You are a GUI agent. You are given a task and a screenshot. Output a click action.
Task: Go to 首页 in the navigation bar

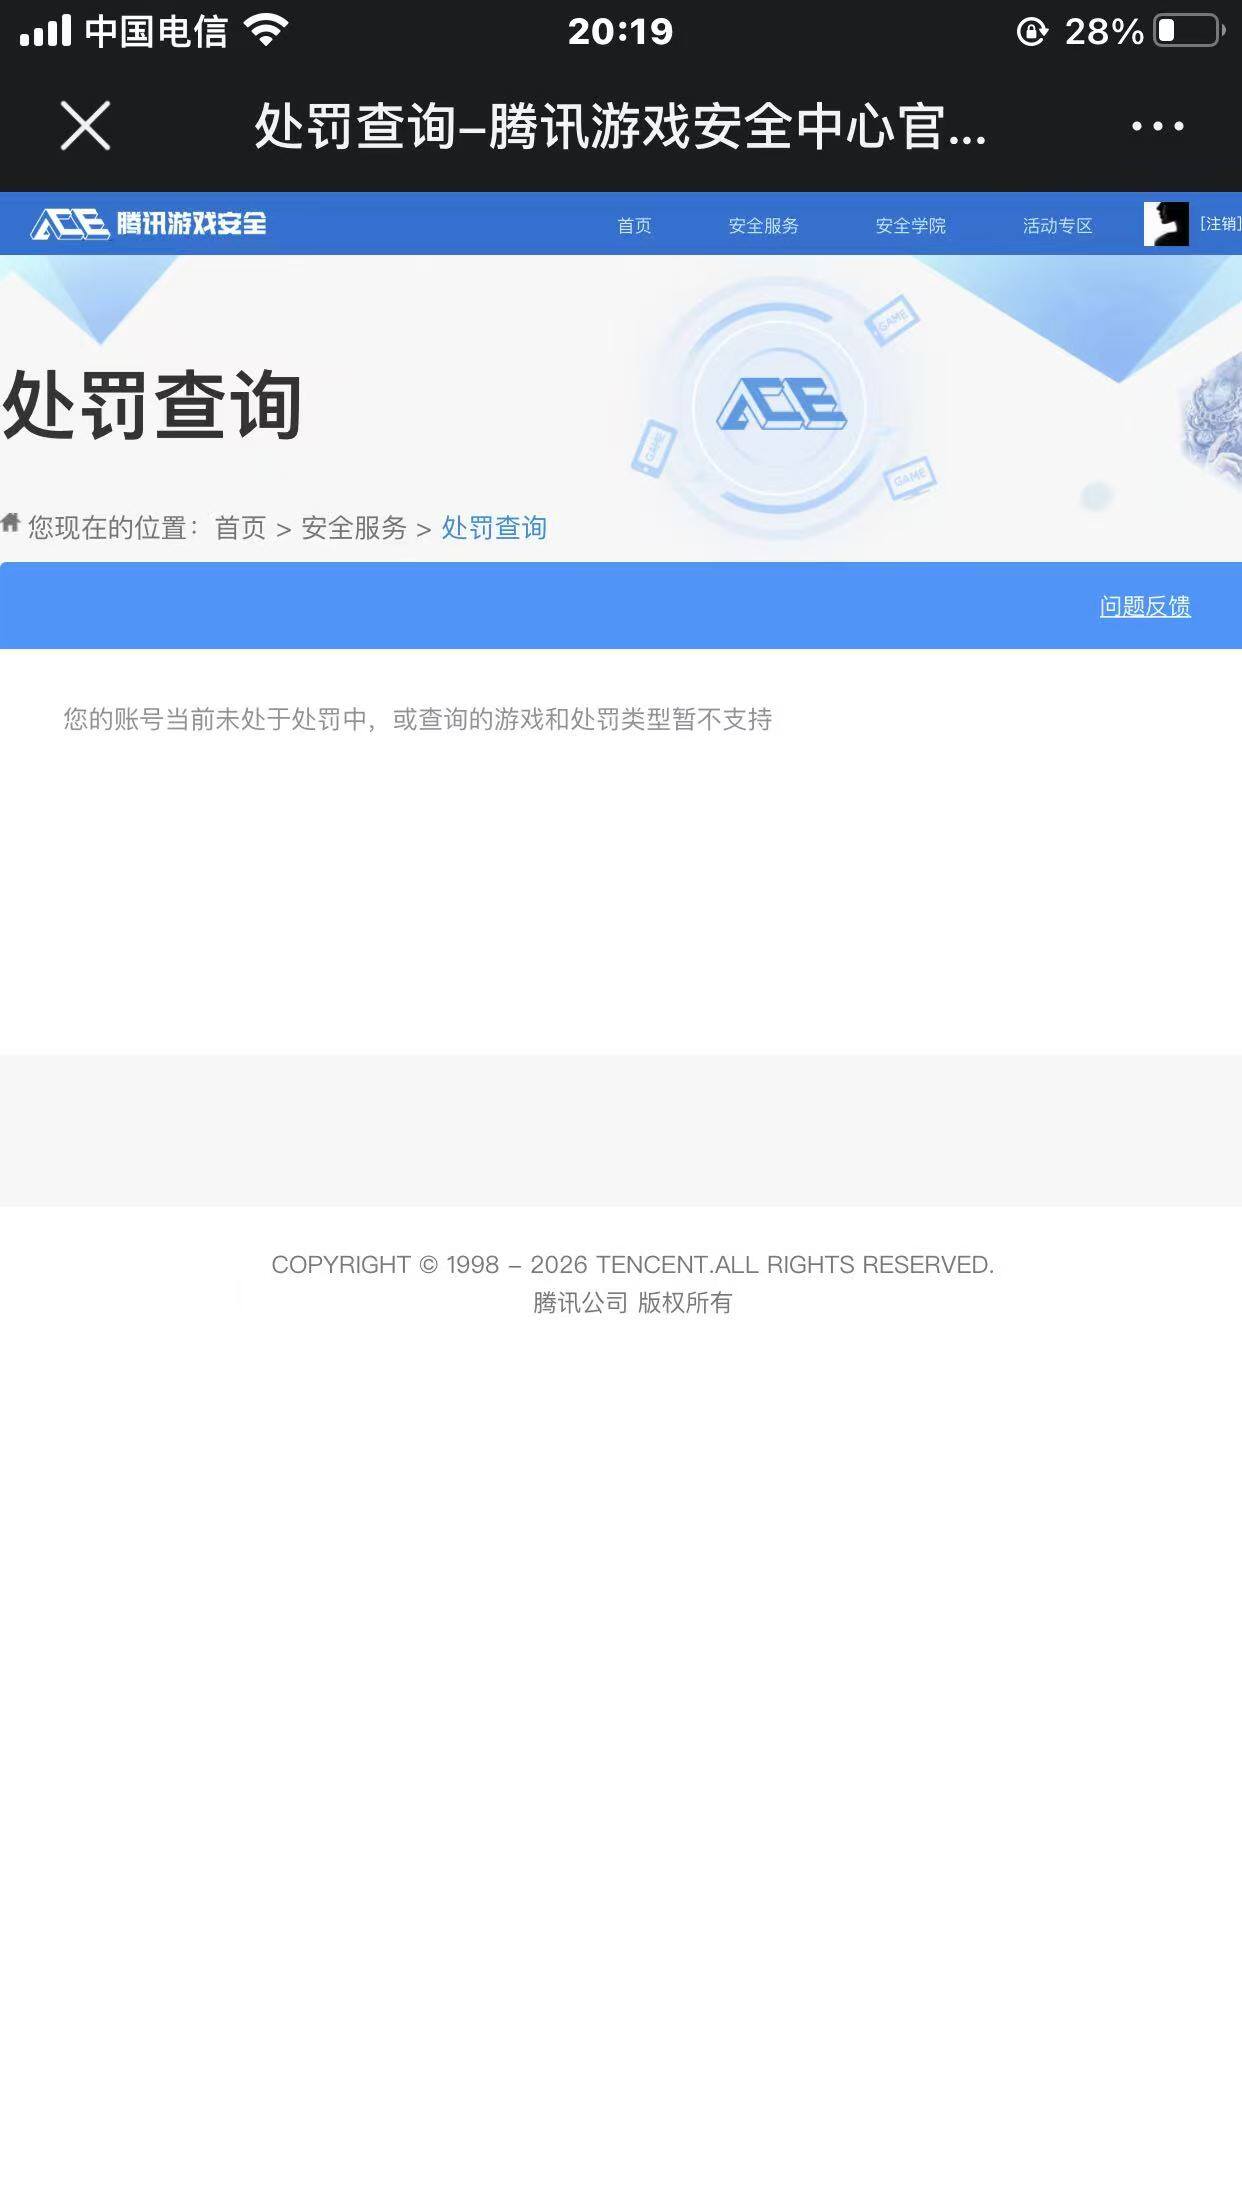click(x=634, y=225)
